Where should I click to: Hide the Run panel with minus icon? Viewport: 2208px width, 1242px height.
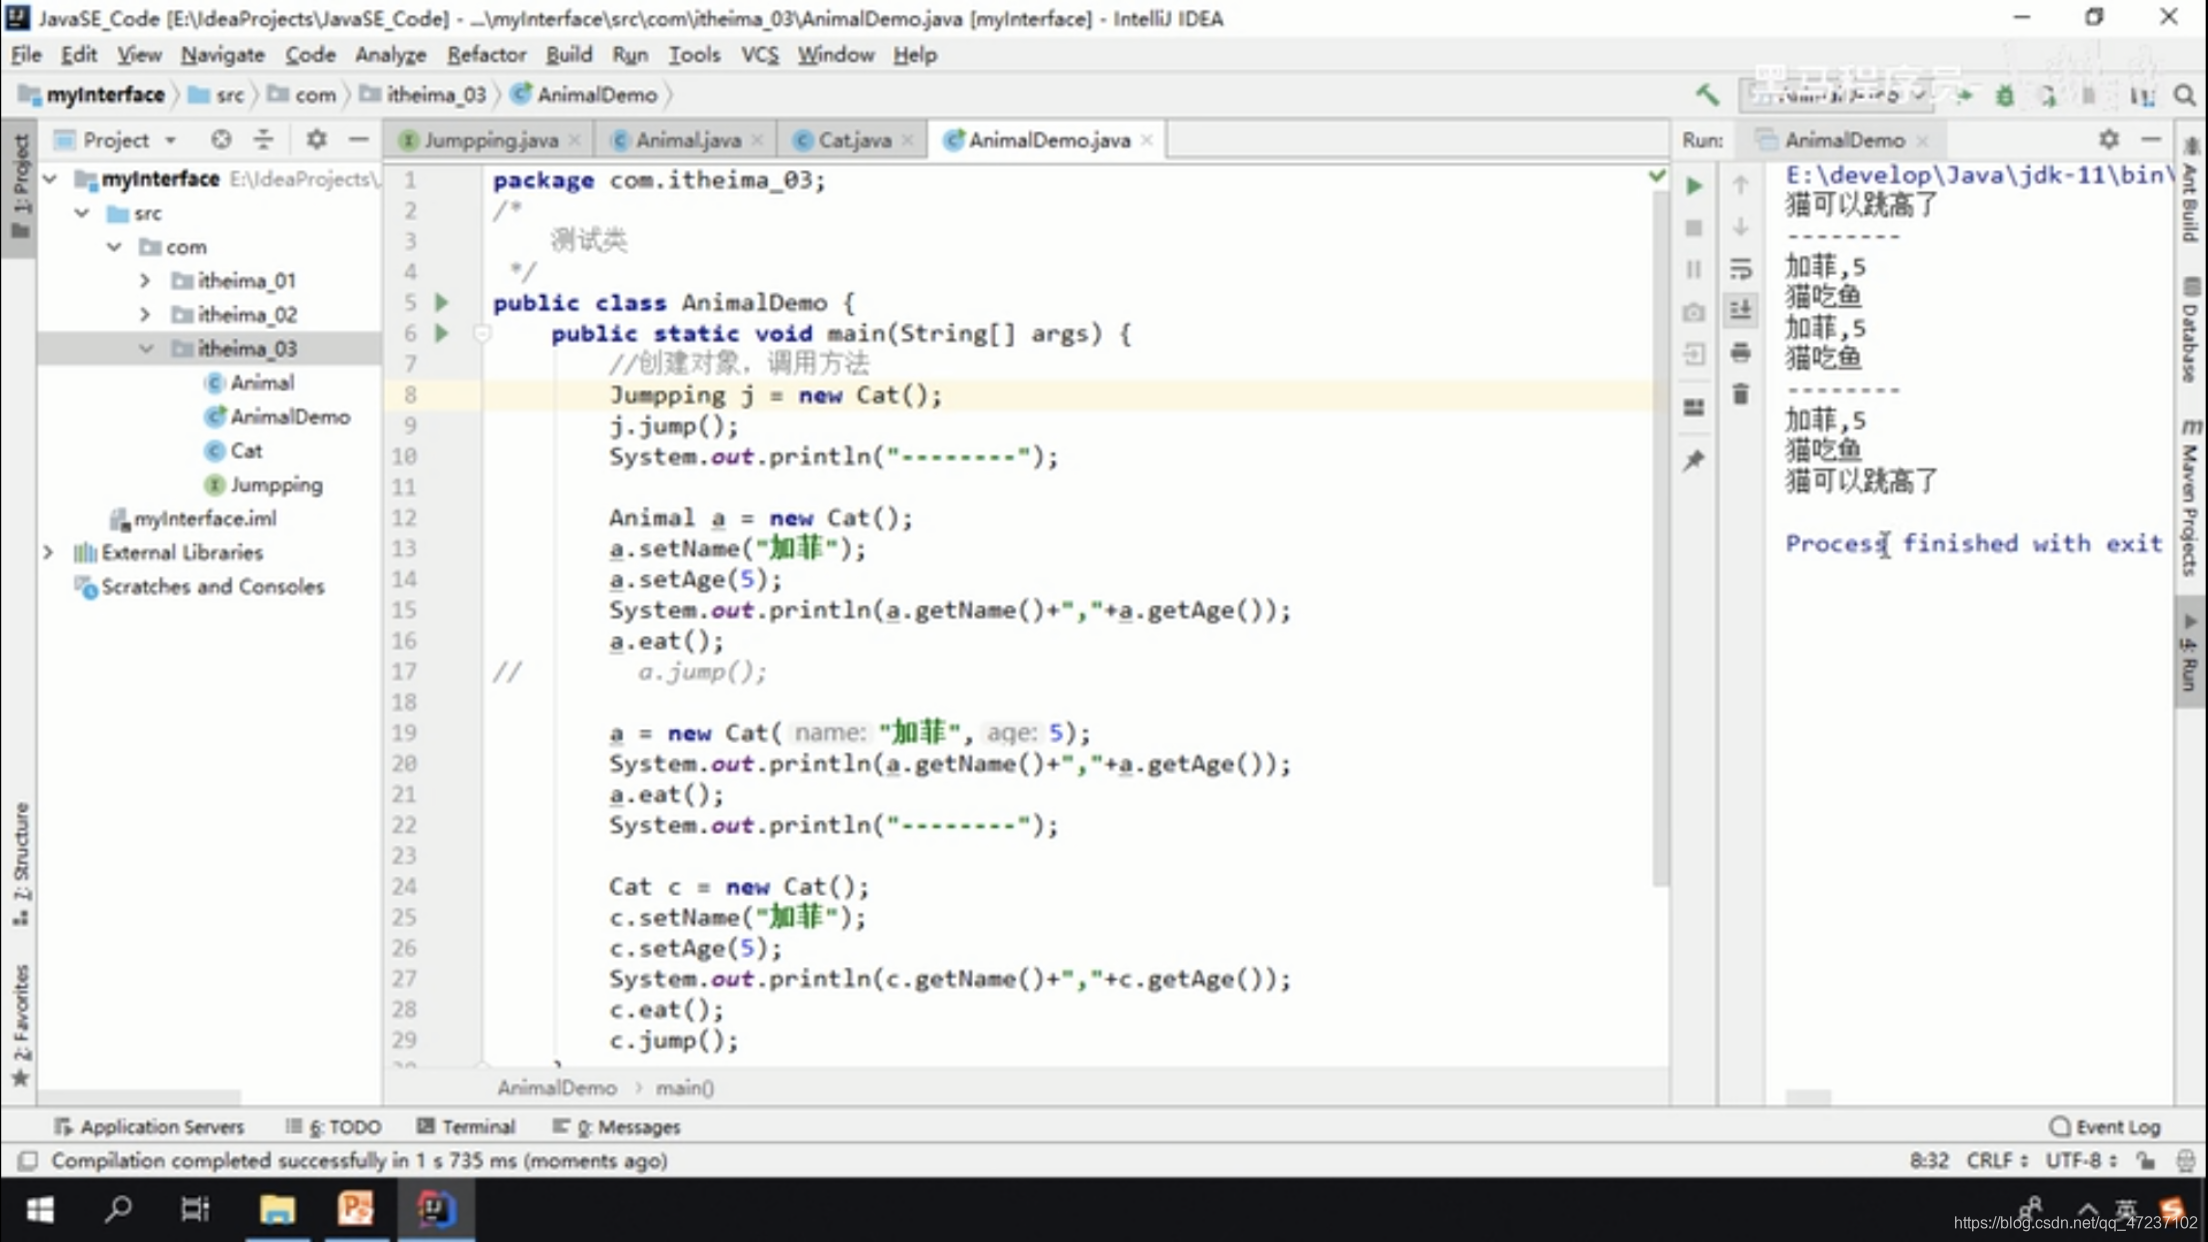(2152, 140)
